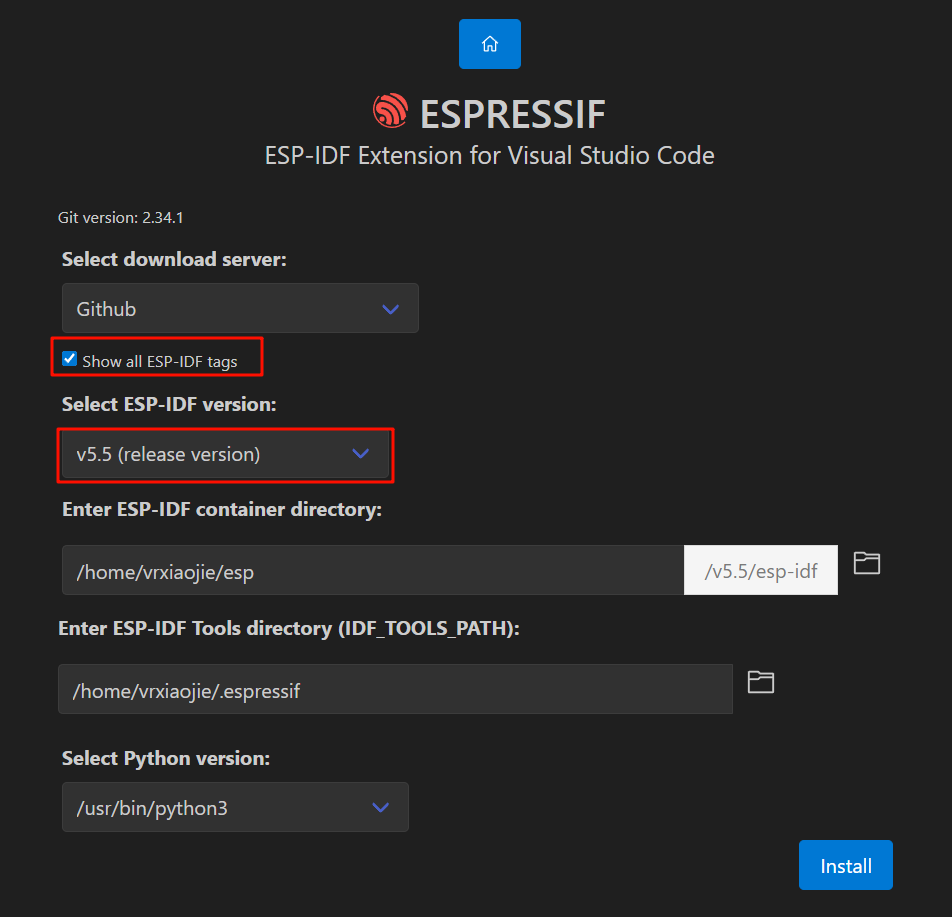The image size is (952, 917).
Task: Click the /home/vrxiaojie/esp container directory field
Action: [372, 571]
